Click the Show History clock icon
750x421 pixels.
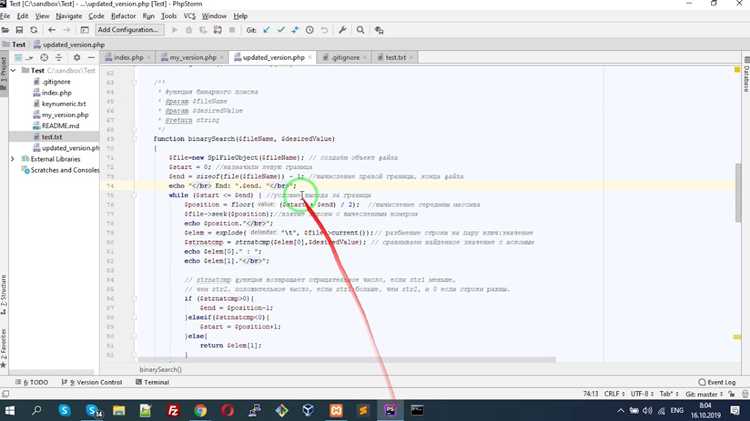(309, 30)
